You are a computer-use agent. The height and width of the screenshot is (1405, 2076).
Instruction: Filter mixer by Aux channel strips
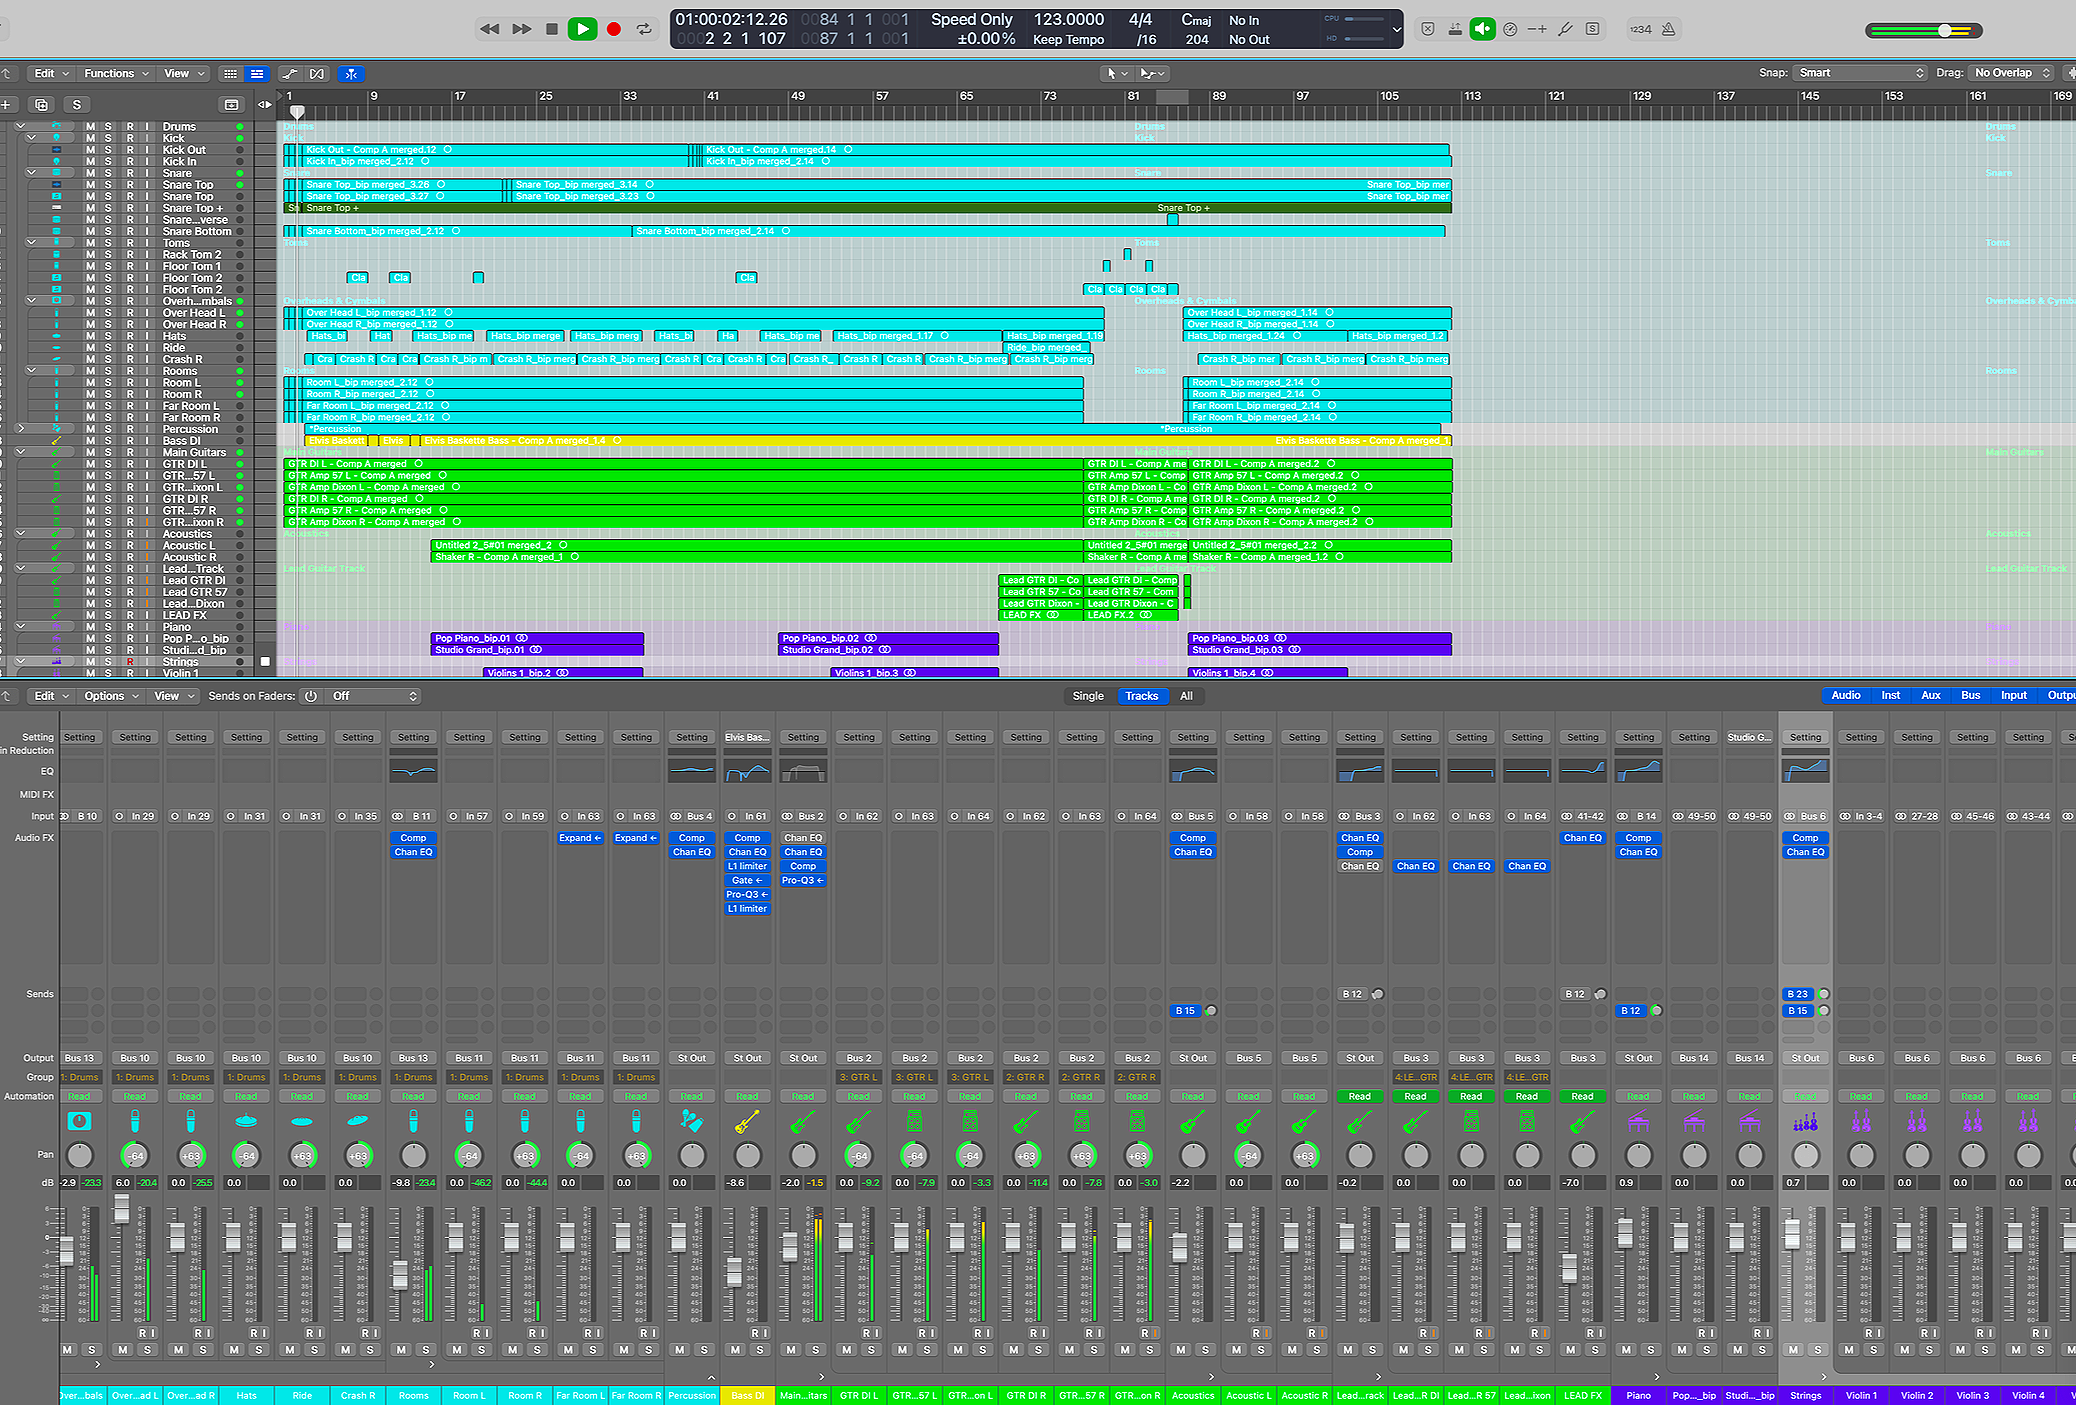tap(1930, 696)
